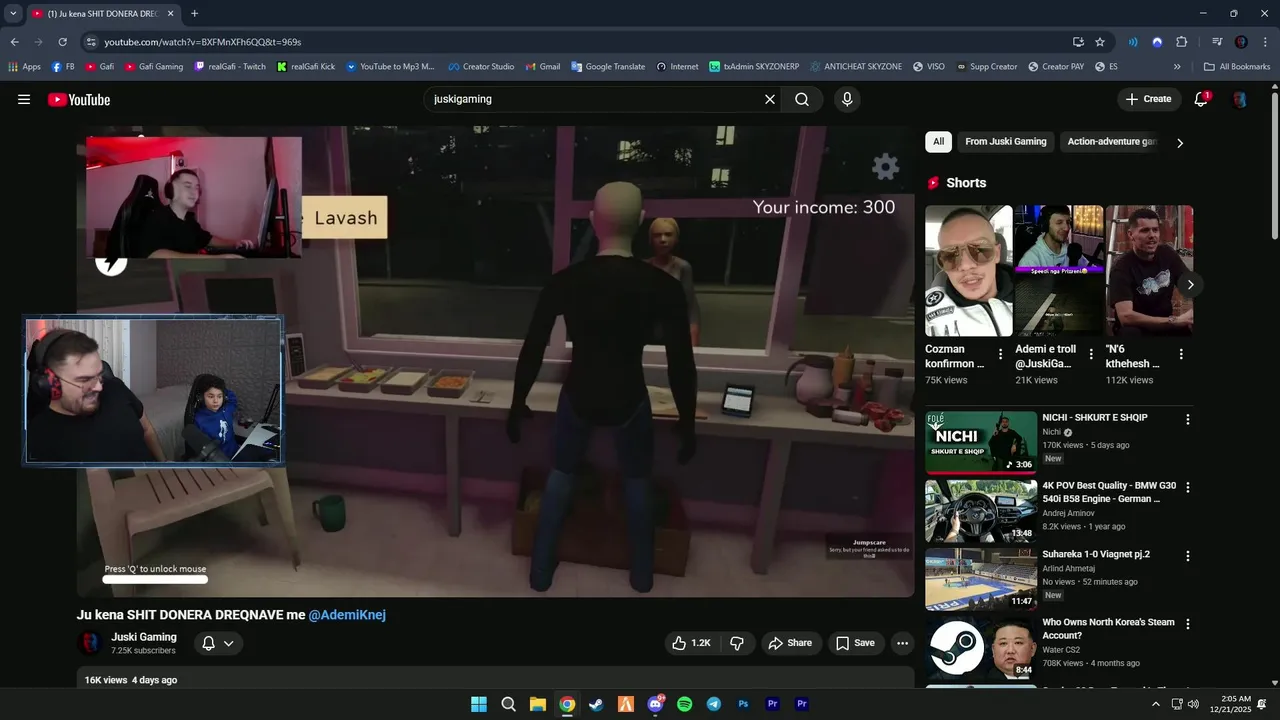
Task: Open more actions beside Save
Action: 902,643
